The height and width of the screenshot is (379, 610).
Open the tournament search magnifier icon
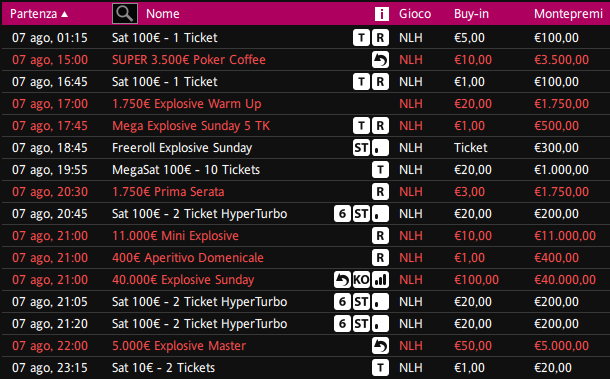click(124, 14)
